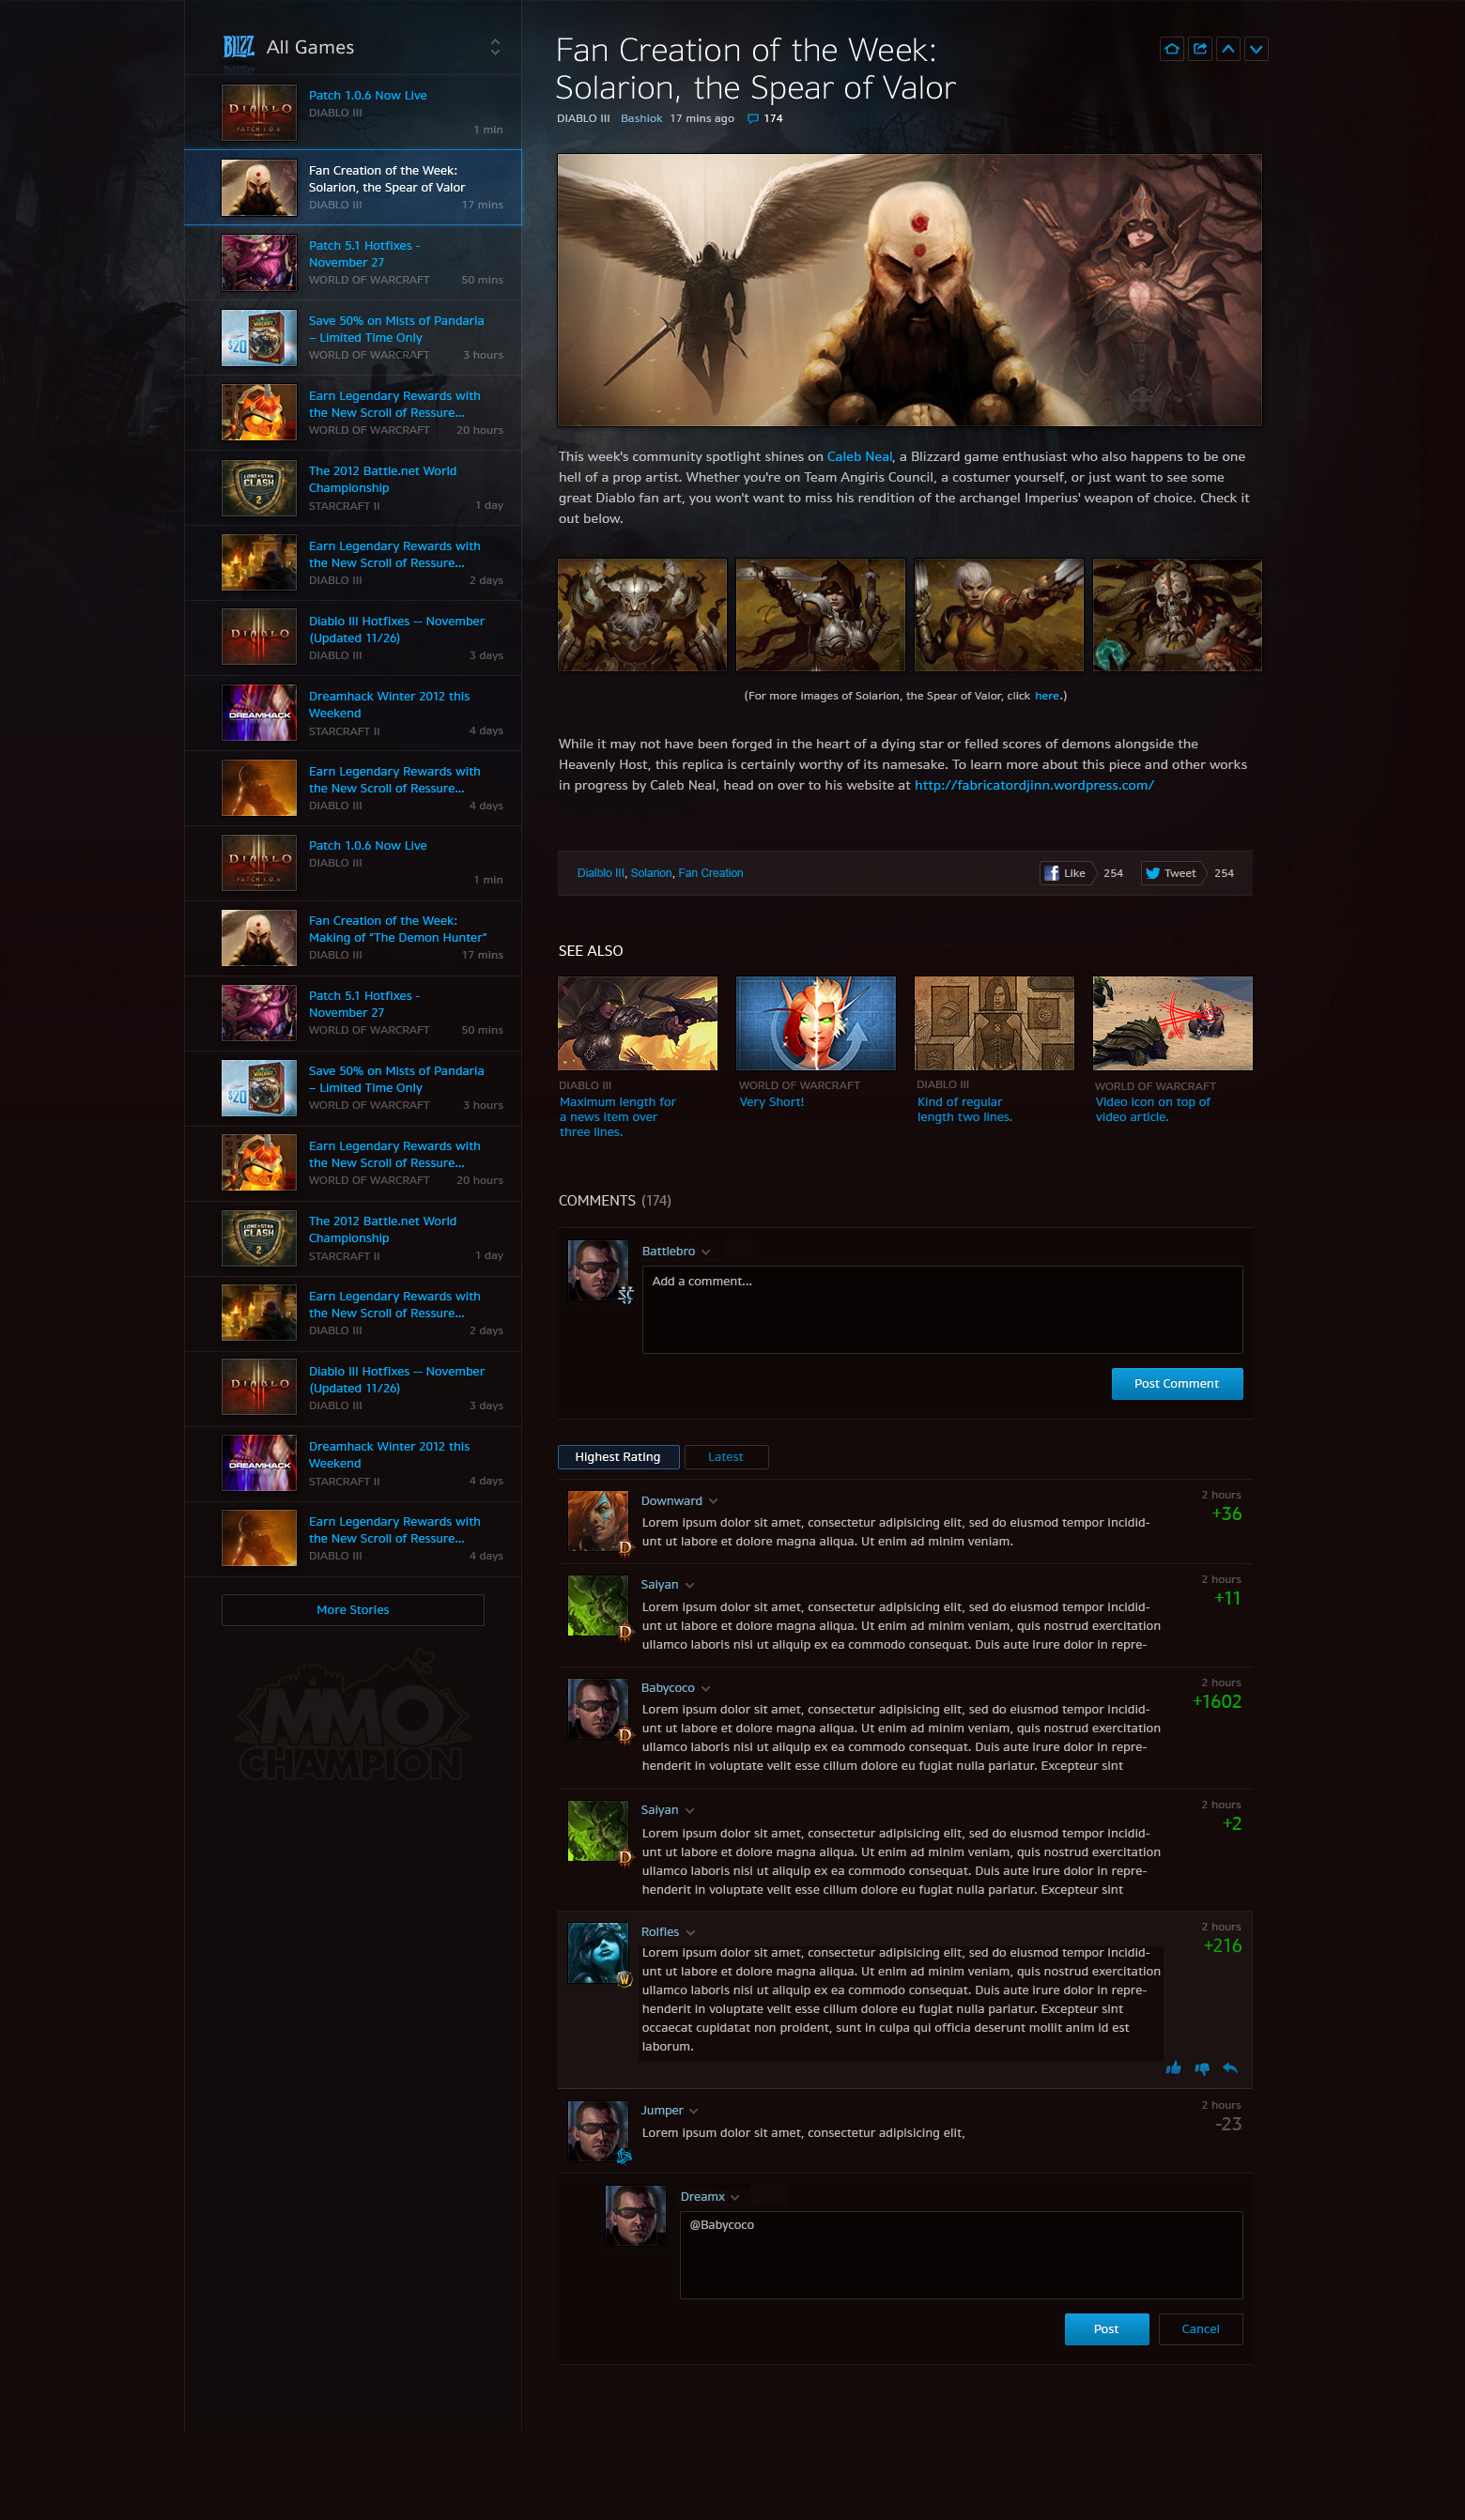This screenshot has width=1465, height=2520.
Task: Switch to Latest comments tab
Action: point(725,1457)
